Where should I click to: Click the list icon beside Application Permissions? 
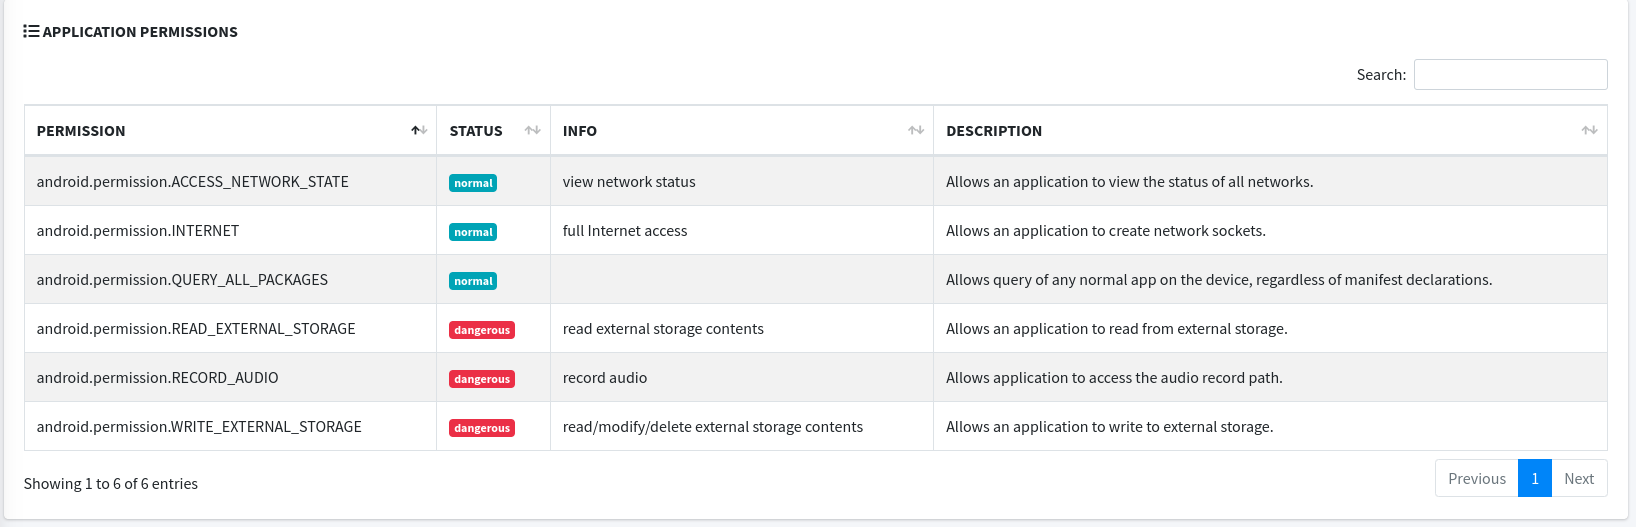coord(31,32)
